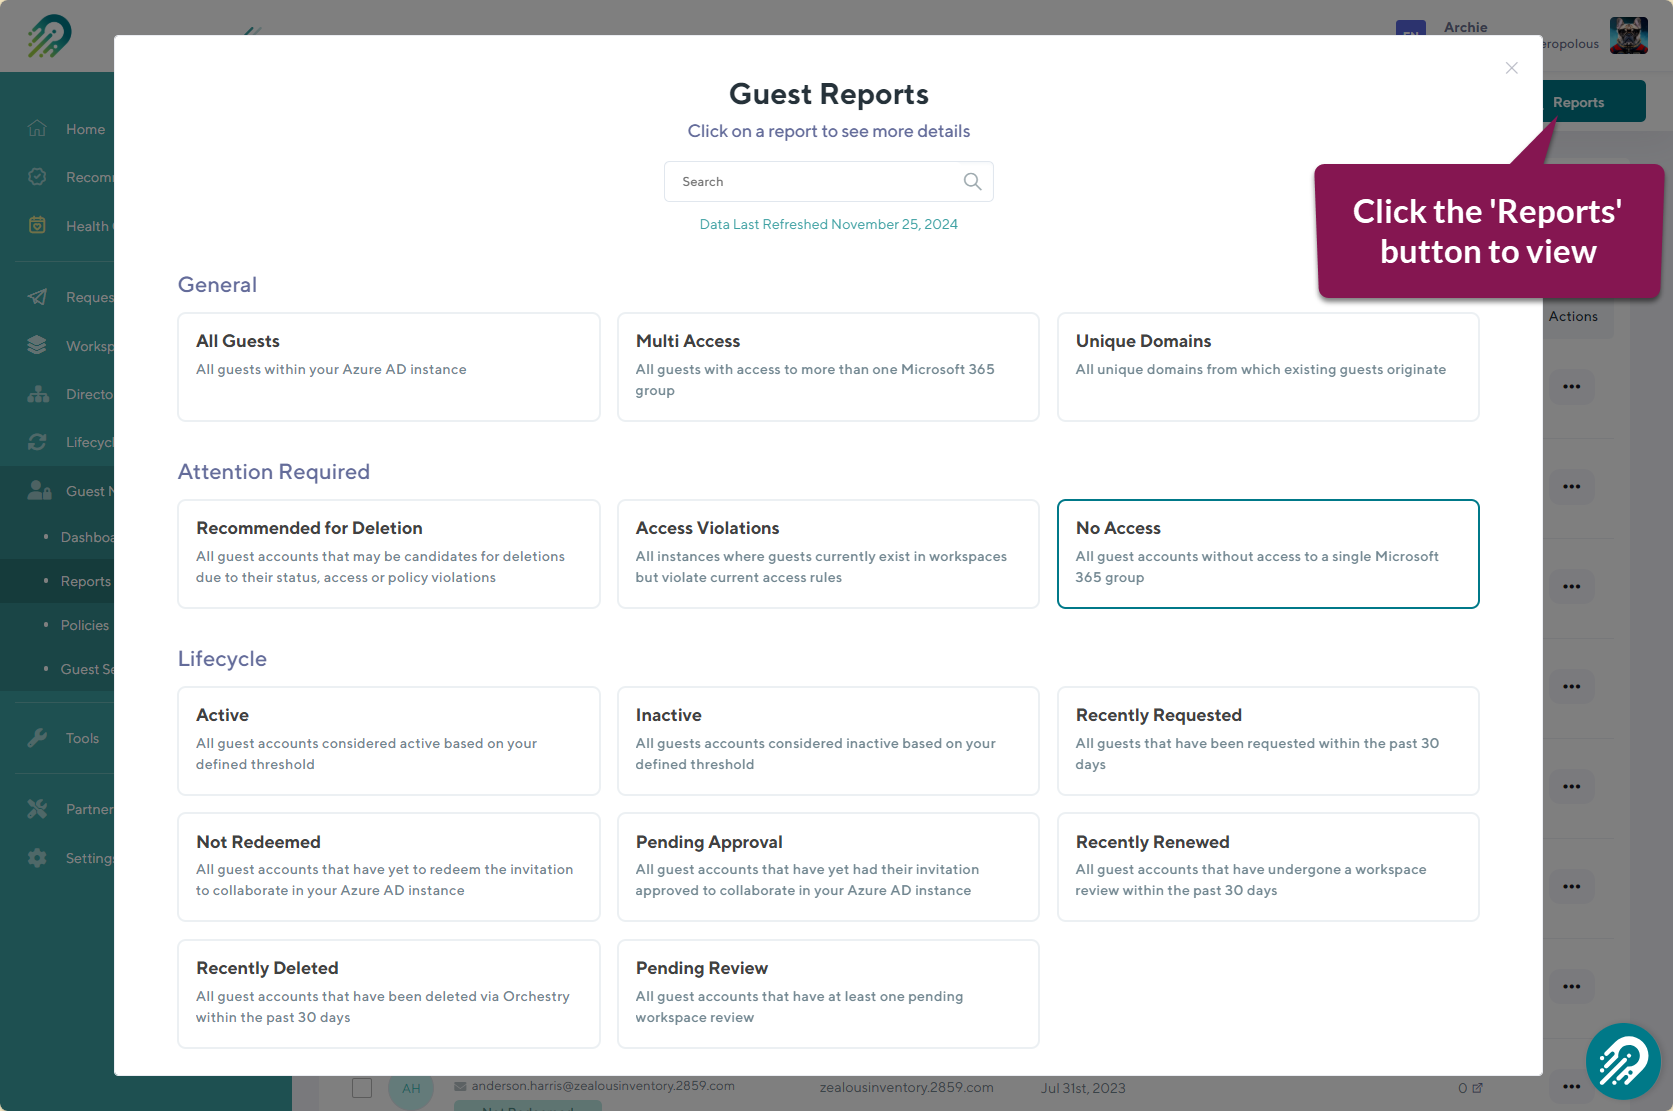
Task: Open the Health Check calendar icon
Action: click(x=38, y=226)
